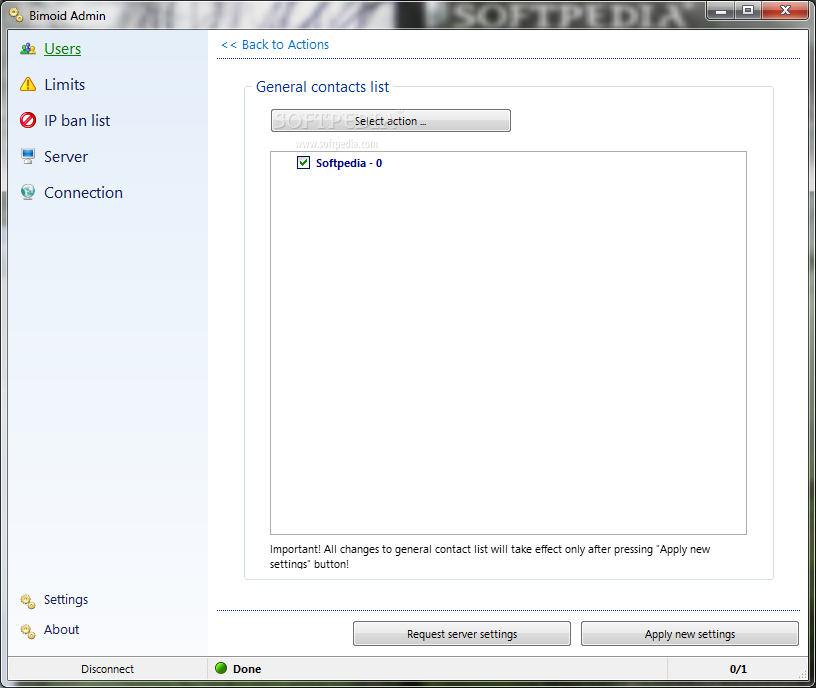Click Request server settings button

(462, 634)
